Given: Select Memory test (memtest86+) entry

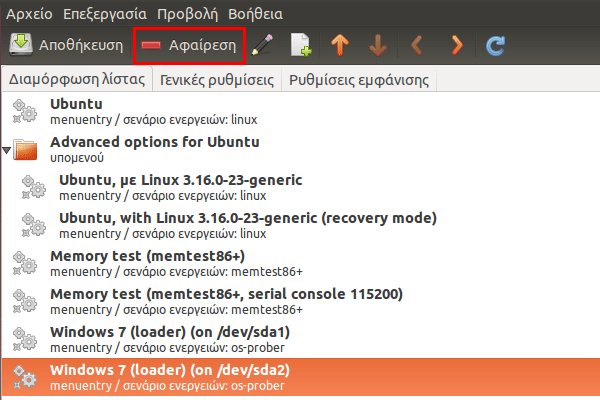Looking at the screenshot, I should [x=301, y=263].
